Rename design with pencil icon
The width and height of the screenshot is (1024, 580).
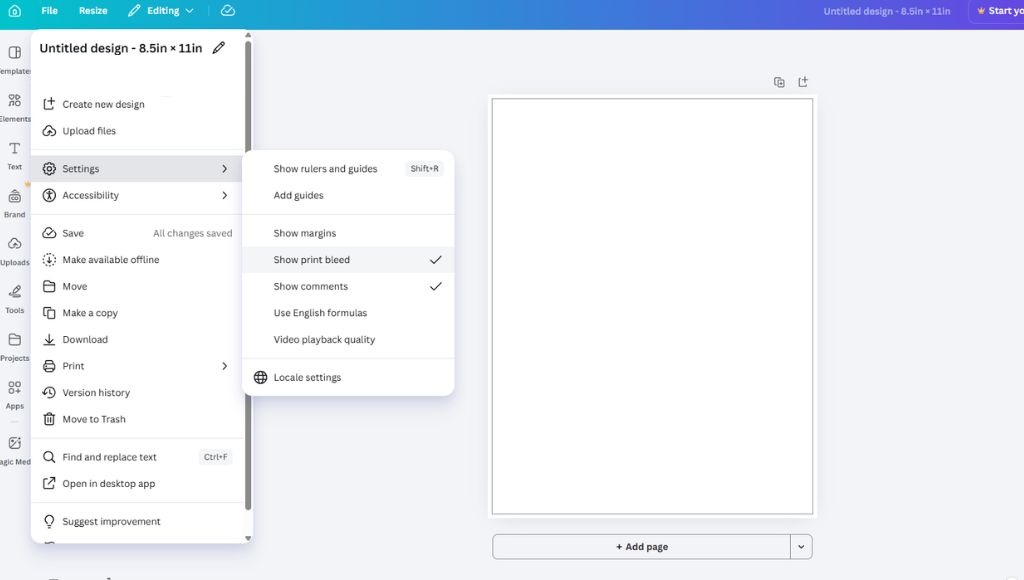[219, 48]
